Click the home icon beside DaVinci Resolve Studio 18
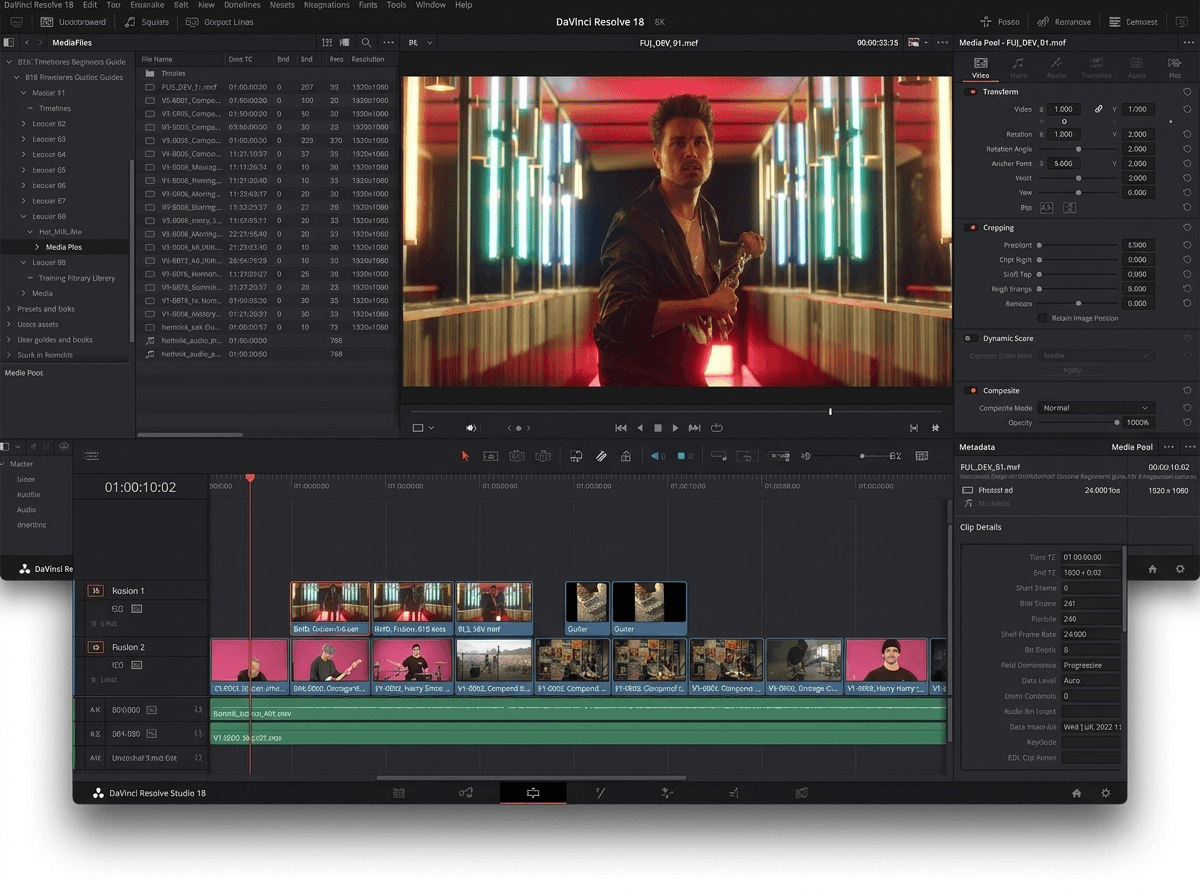The image size is (1200, 896). [1077, 793]
